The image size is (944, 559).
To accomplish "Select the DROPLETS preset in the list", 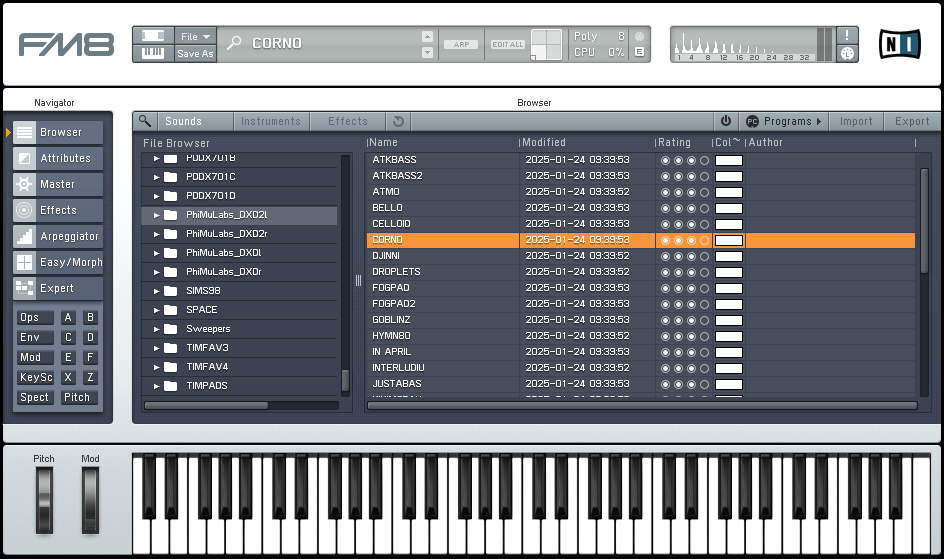I will click(x=397, y=272).
